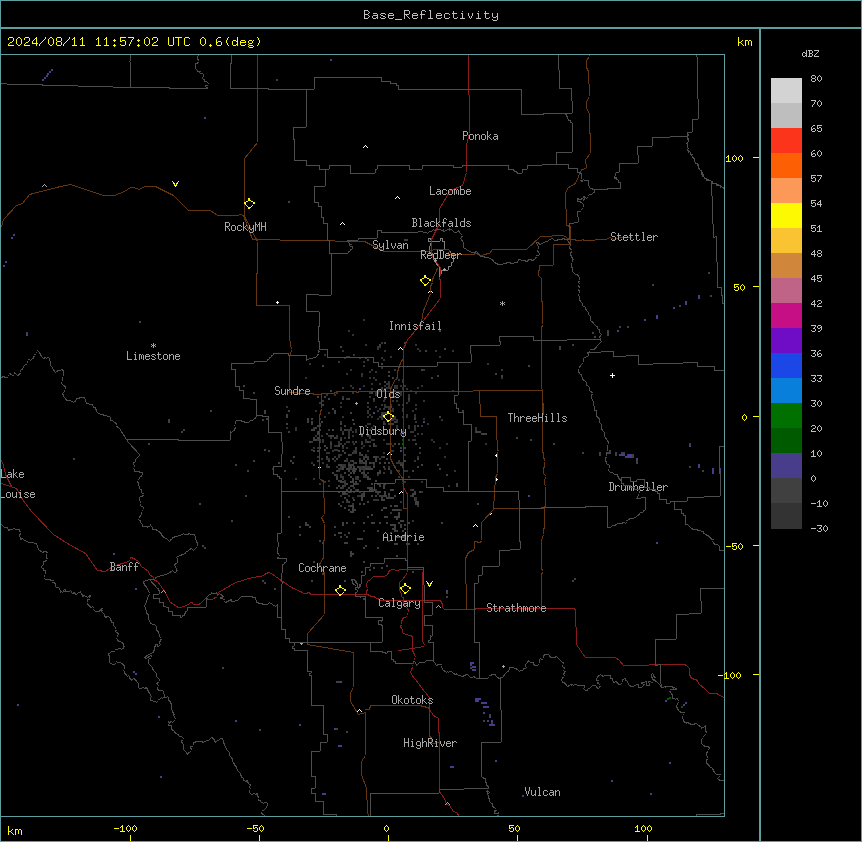Select the blue 36 dBZ legend swatch
Image resolution: width=862 pixels, height=842 pixels.
786,365
